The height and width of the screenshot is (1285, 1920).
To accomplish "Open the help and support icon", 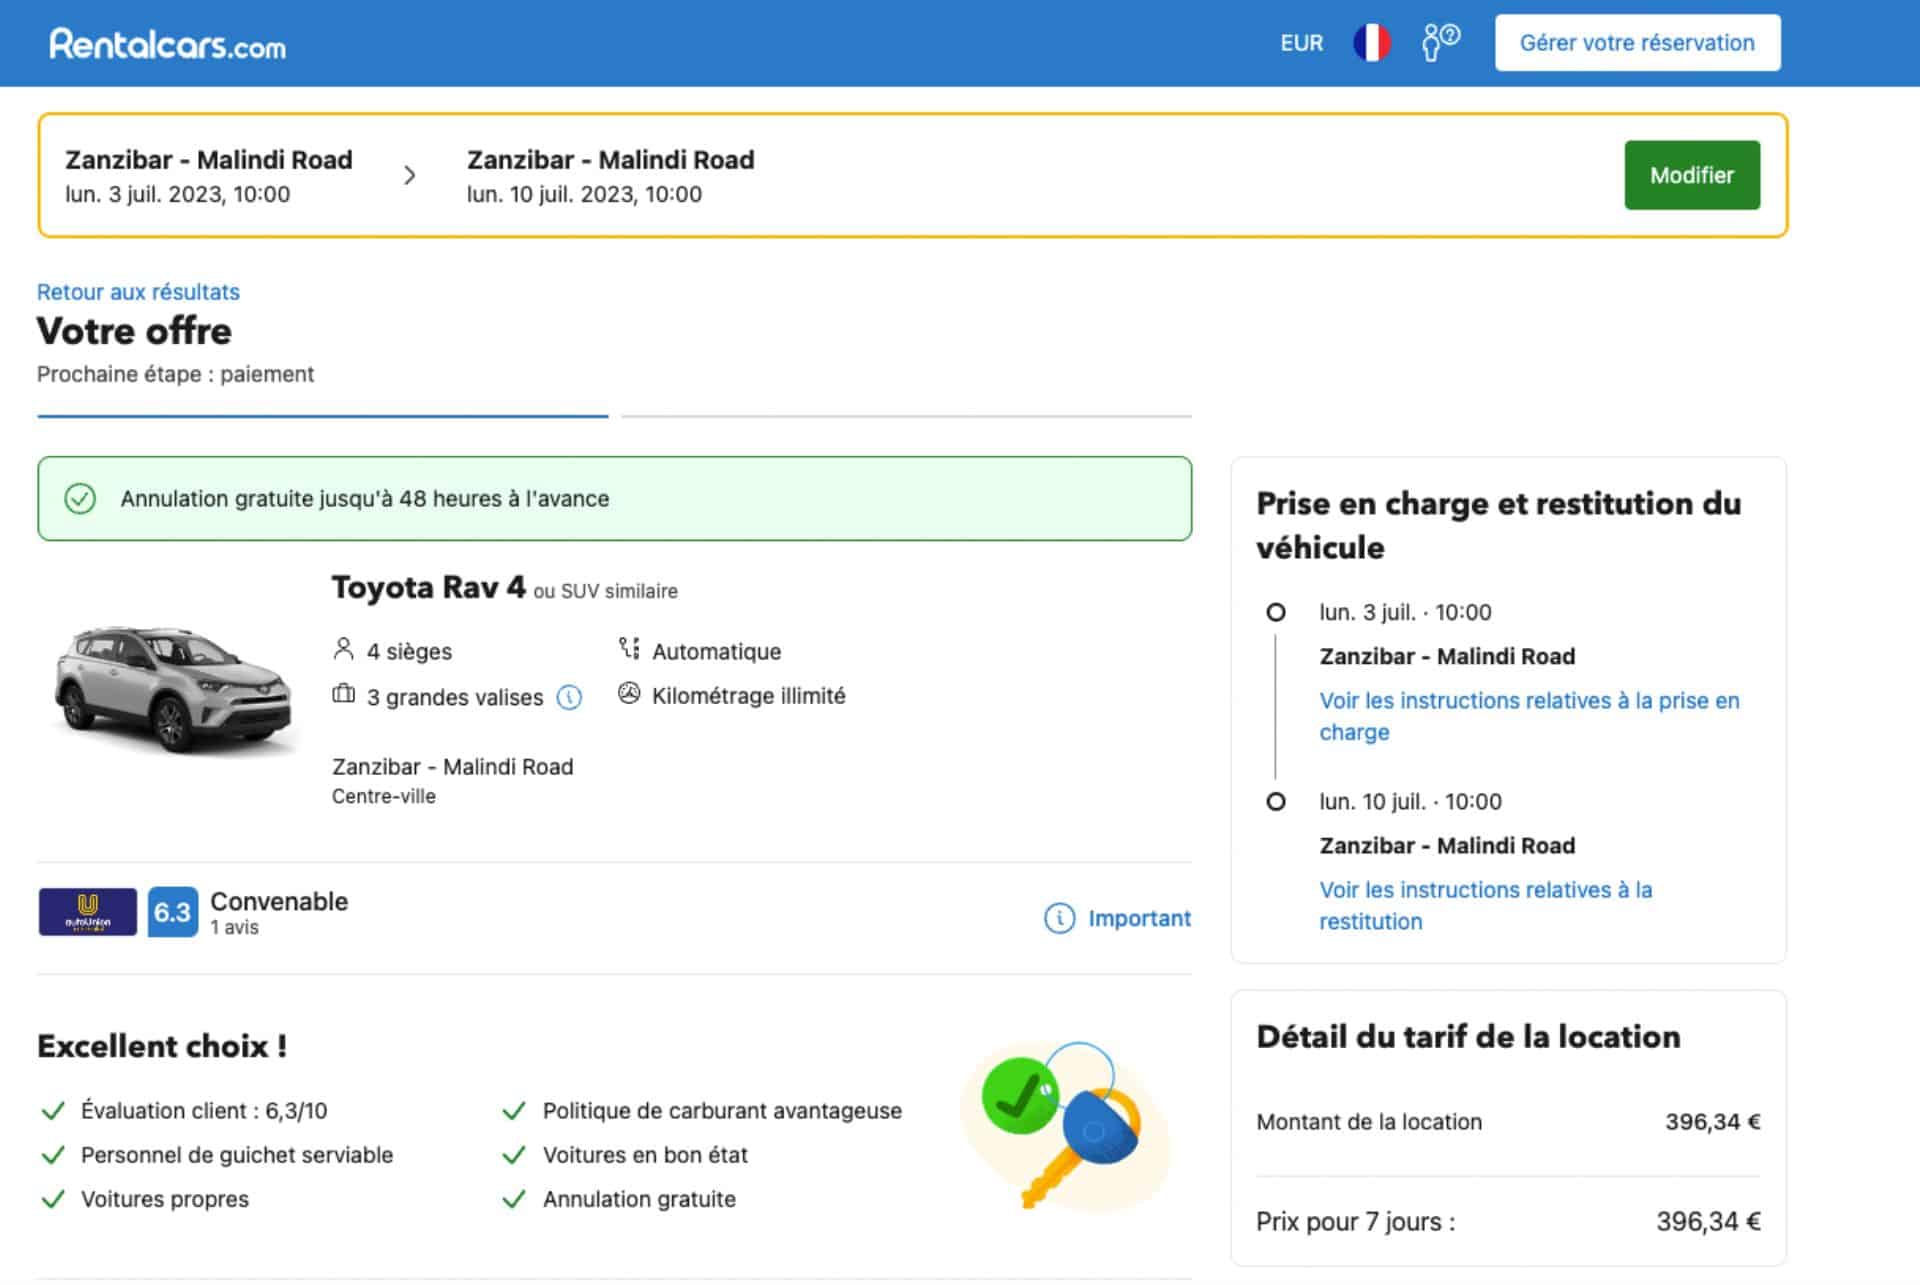I will [1440, 43].
